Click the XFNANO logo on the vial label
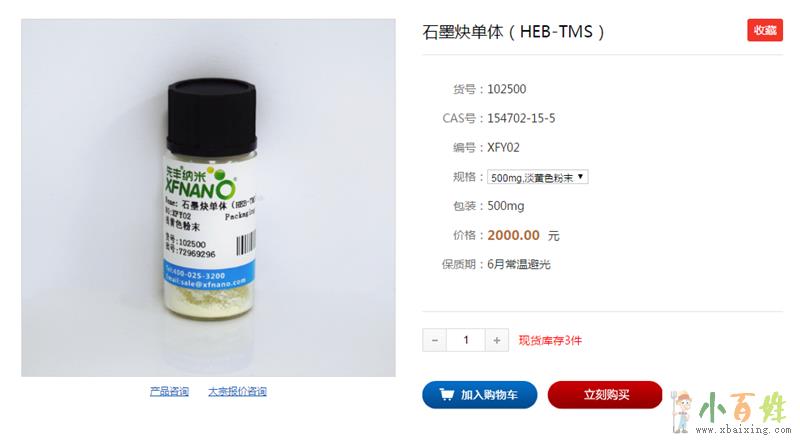Image resolution: width=800 pixels, height=440 pixels. pos(200,184)
